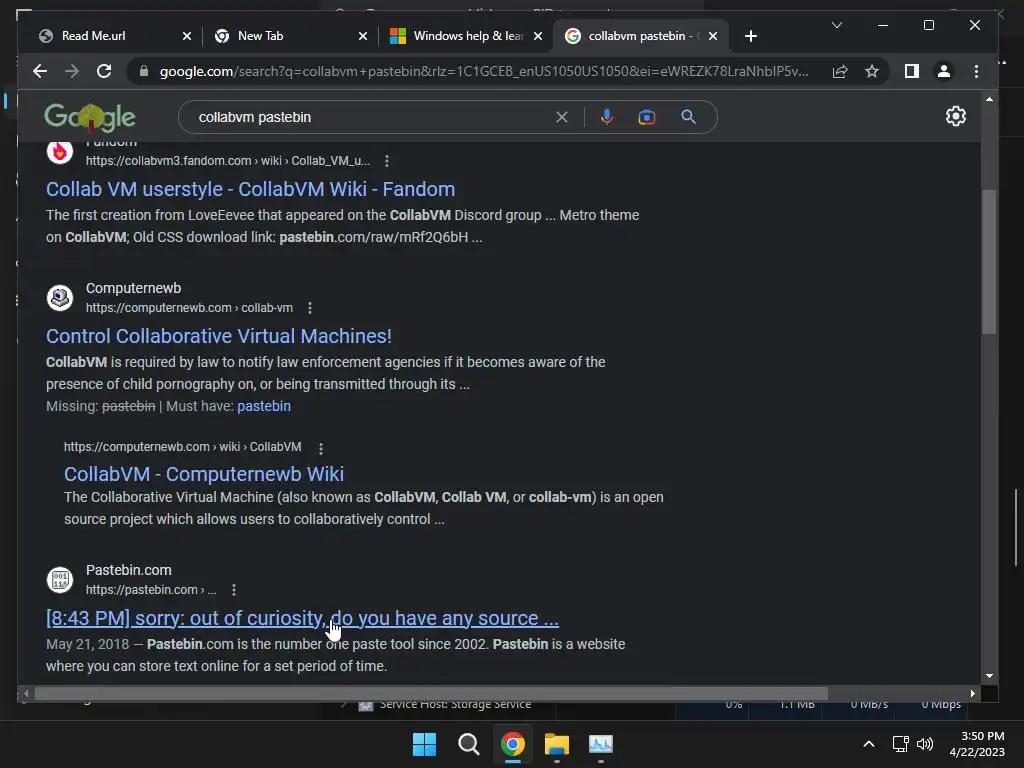Screen dimensions: 1024x768
Task: Open File Explorer from the taskbar
Action: (557, 744)
